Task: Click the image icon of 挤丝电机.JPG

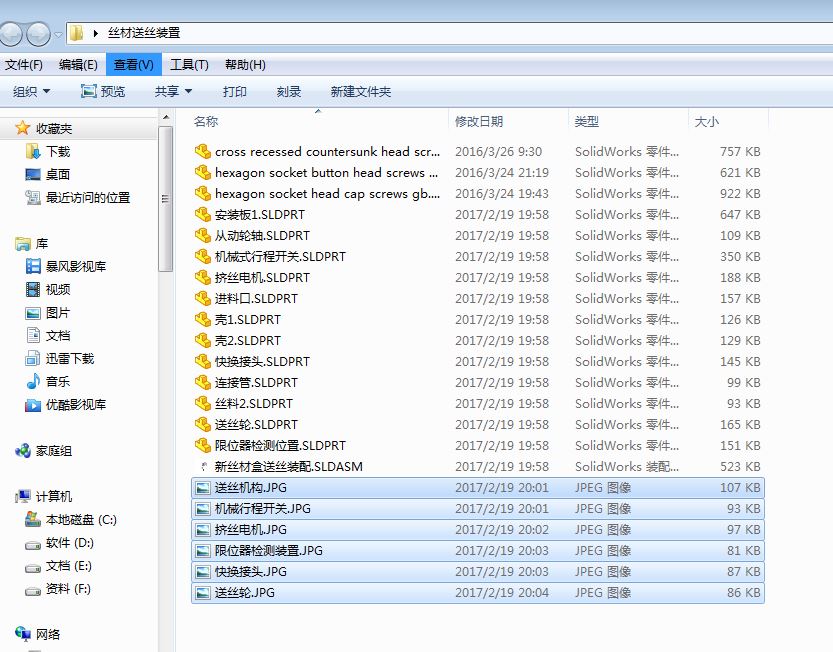Action: point(203,530)
